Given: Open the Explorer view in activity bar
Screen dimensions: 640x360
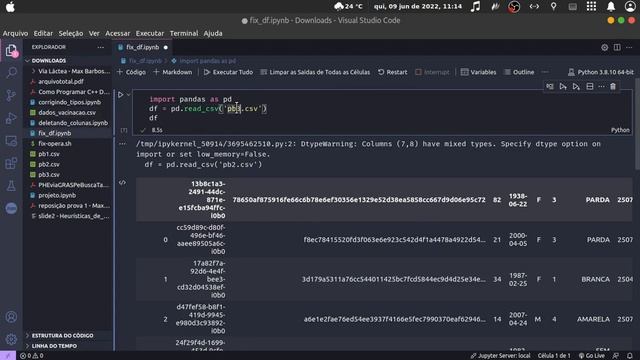Looking at the screenshot, I should (11, 51).
